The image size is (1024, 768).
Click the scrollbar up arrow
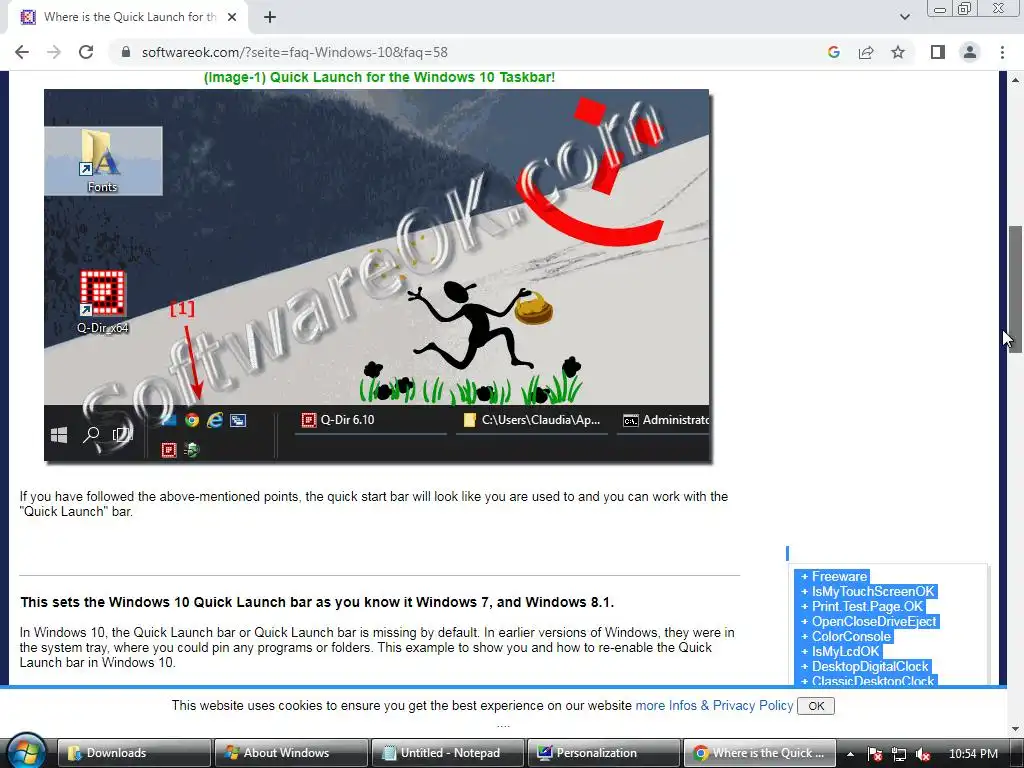pyautogui.click(x=1015, y=80)
